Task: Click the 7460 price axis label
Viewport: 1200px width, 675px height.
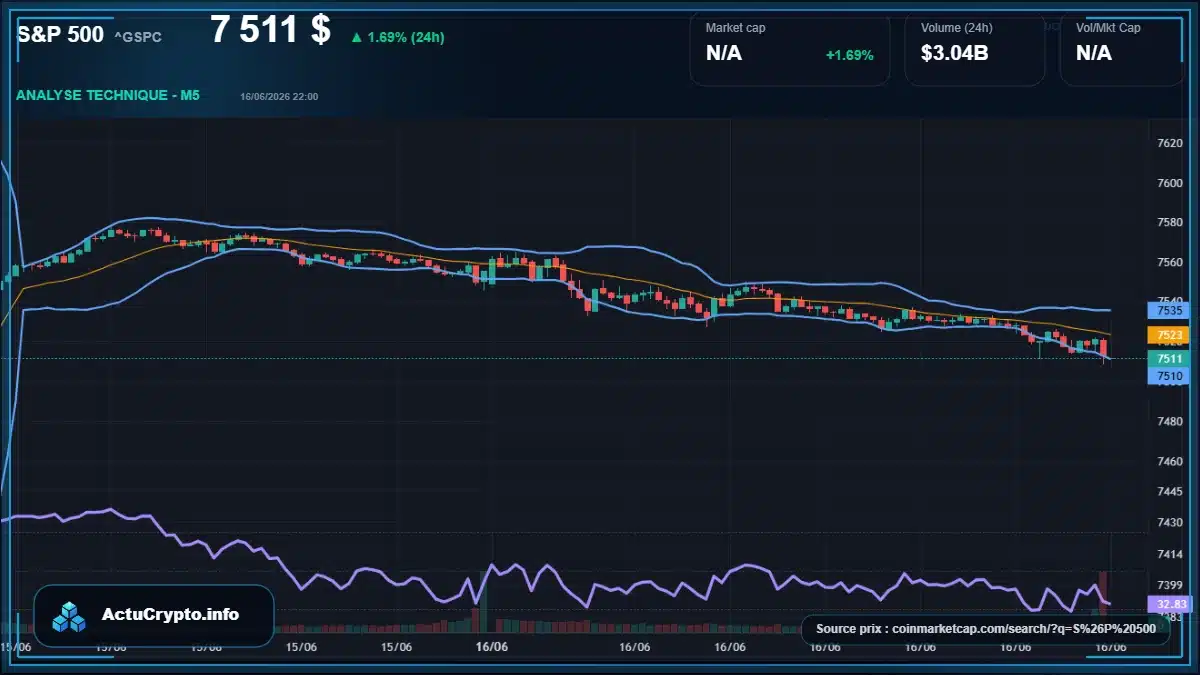Action: (x=1169, y=462)
